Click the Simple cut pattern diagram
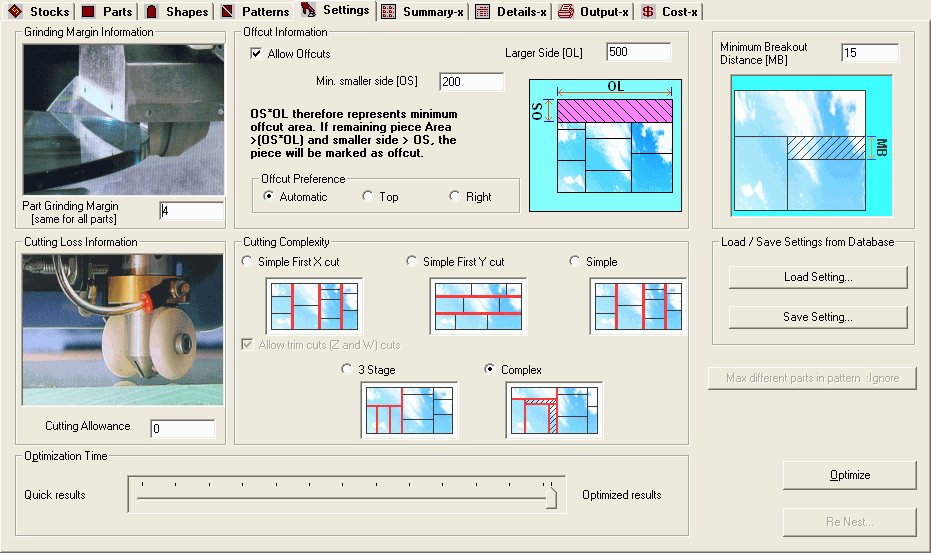The height and width of the screenshot is (553, 931). pyautogui.click(x=637, y=306)
